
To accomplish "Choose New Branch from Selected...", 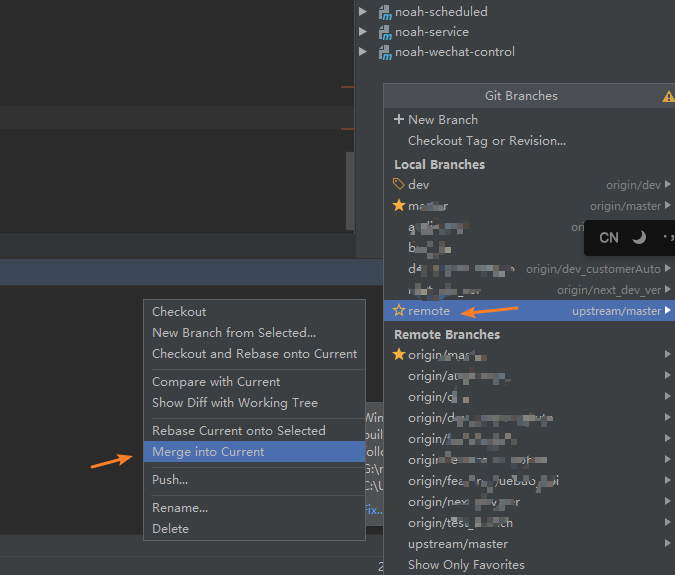I will 254,333.
